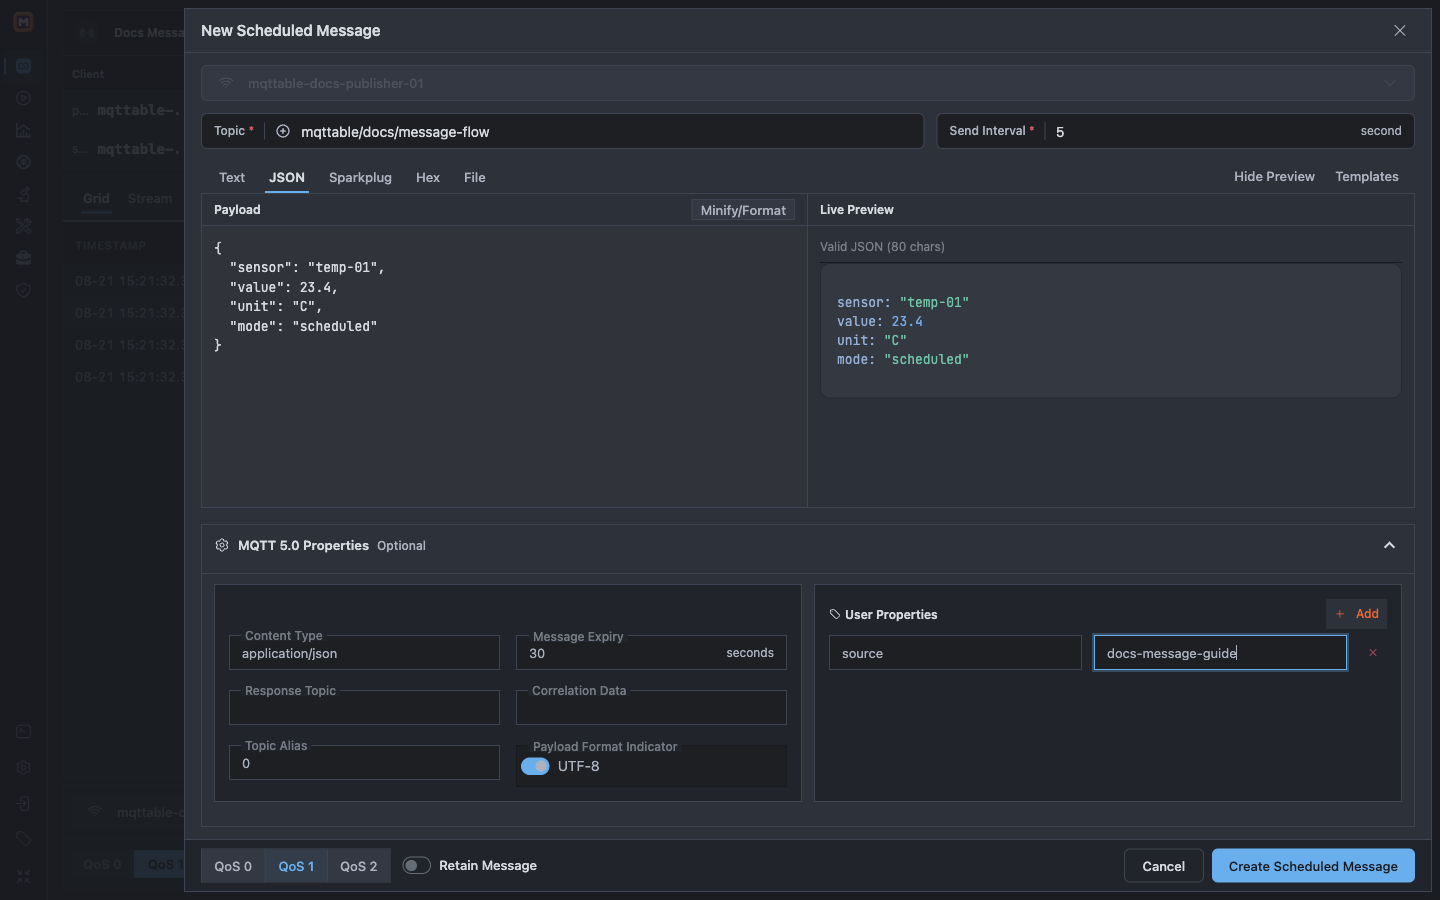Click the Response Topic field
Image resolution: width=1440 pixels, height=900 pixels.
click(364, 708)
